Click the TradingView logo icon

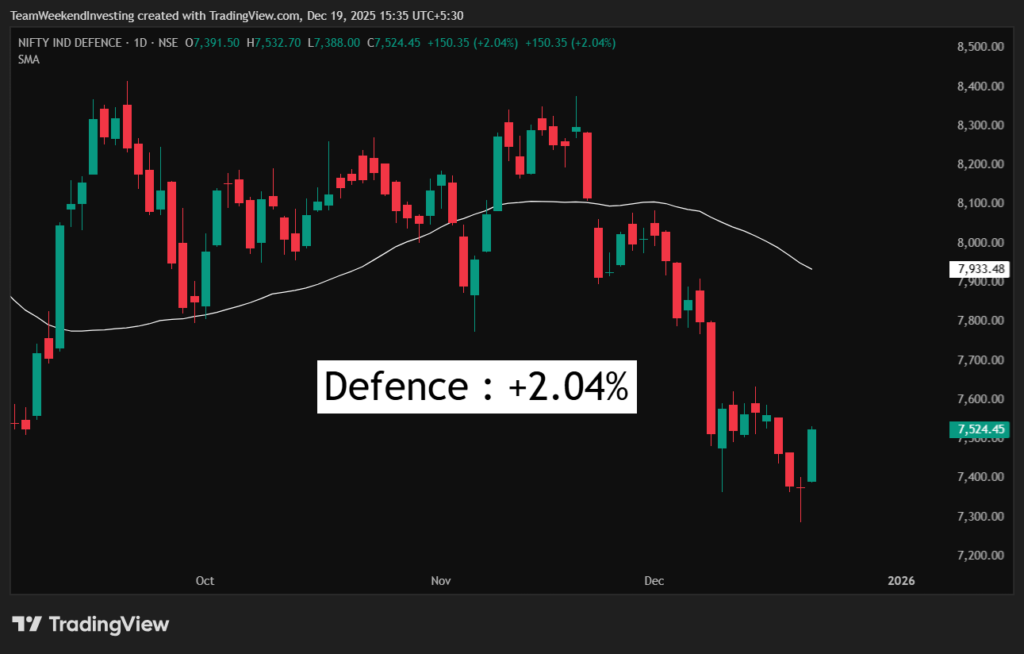pyautogui.click(x=27, y=624)
